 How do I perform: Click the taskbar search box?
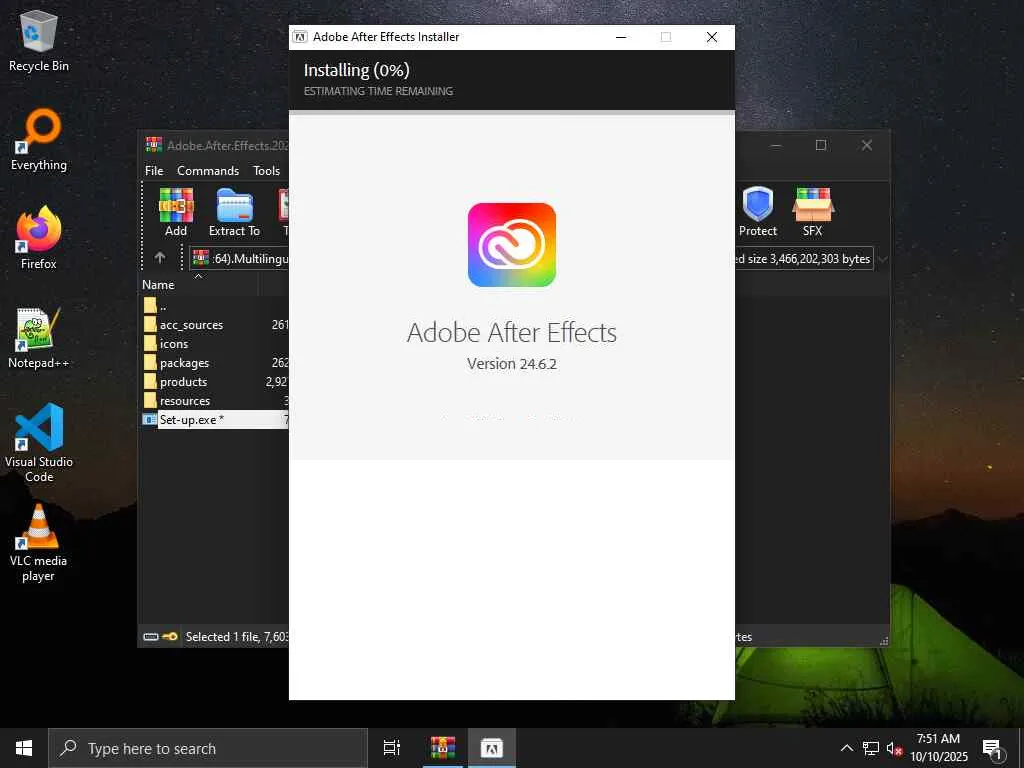(208, 748)
